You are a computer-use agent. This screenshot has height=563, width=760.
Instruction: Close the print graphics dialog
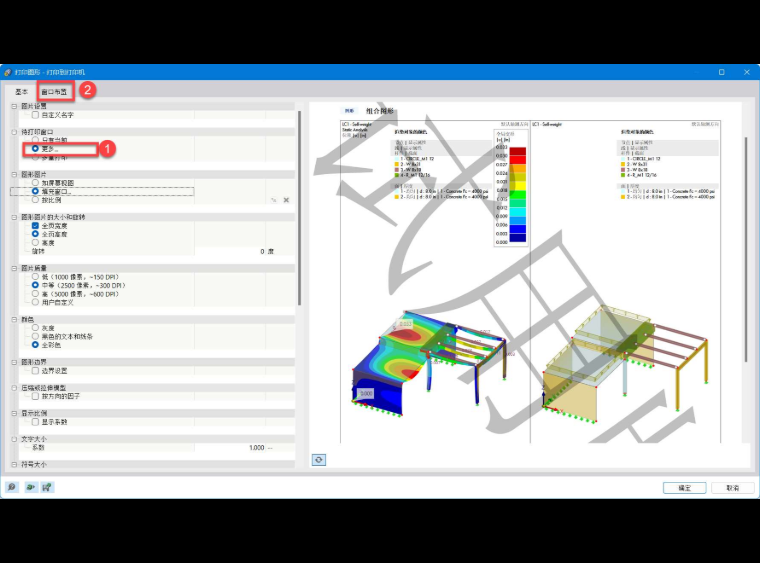click(746, 72)
